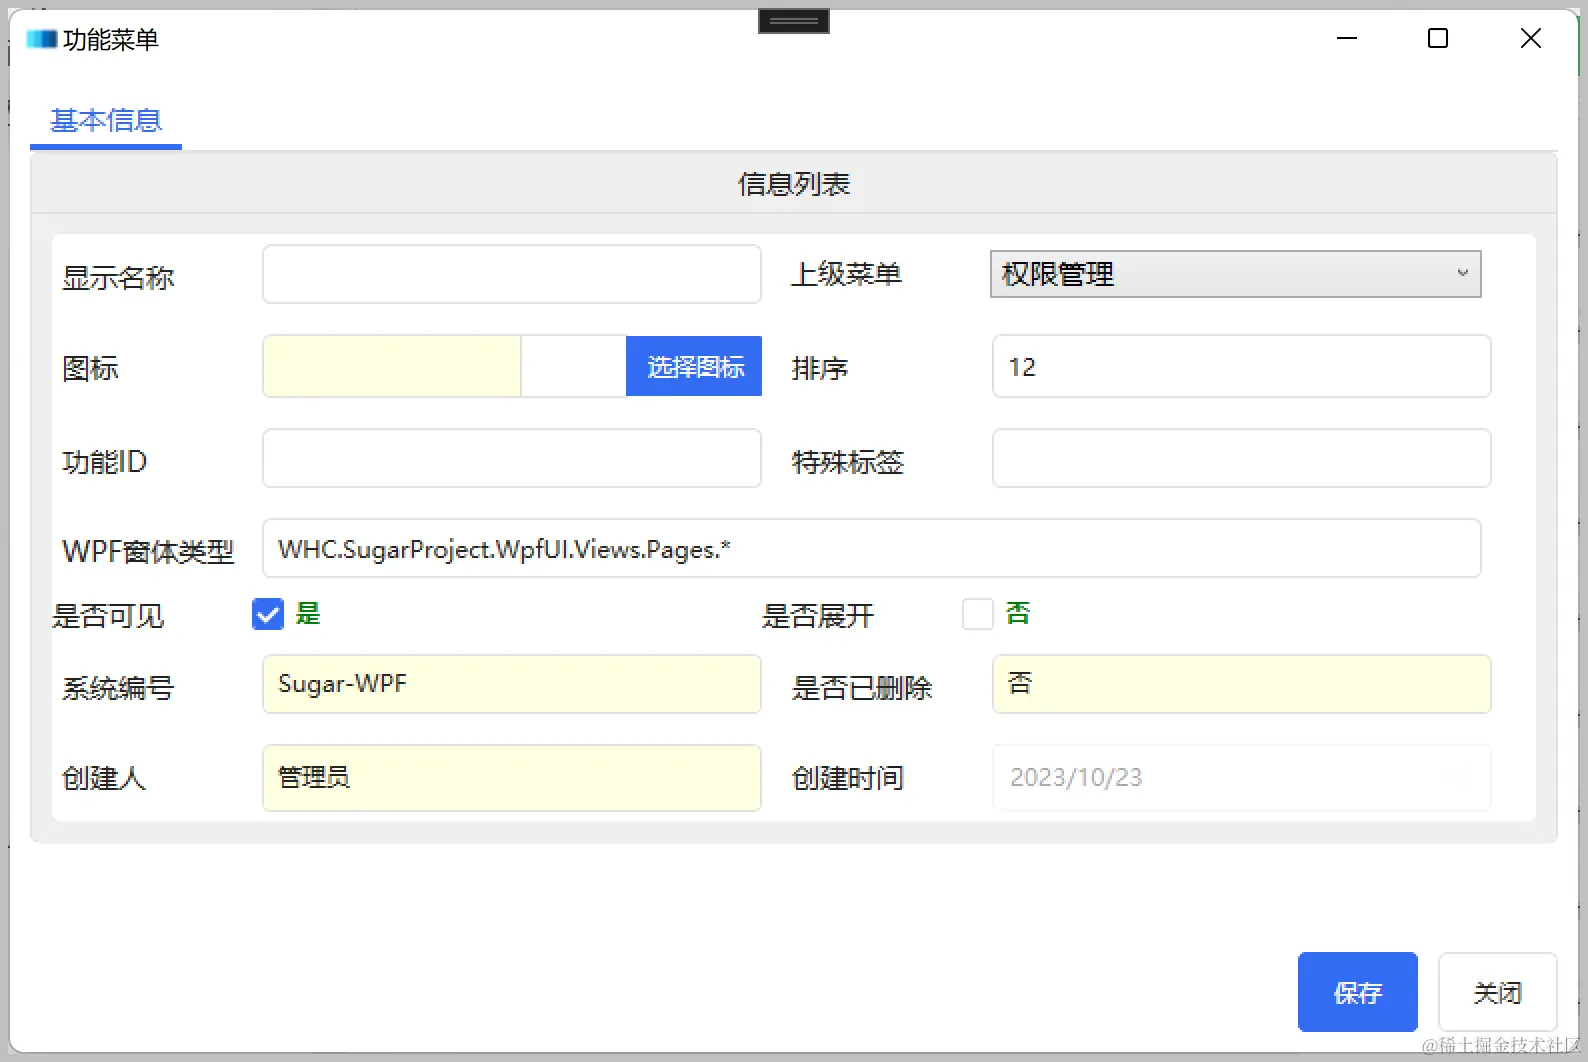Viewport: 1588px width, 1062px height.
Task: Click the 保存 button
Action: (x=1358, y=992)
